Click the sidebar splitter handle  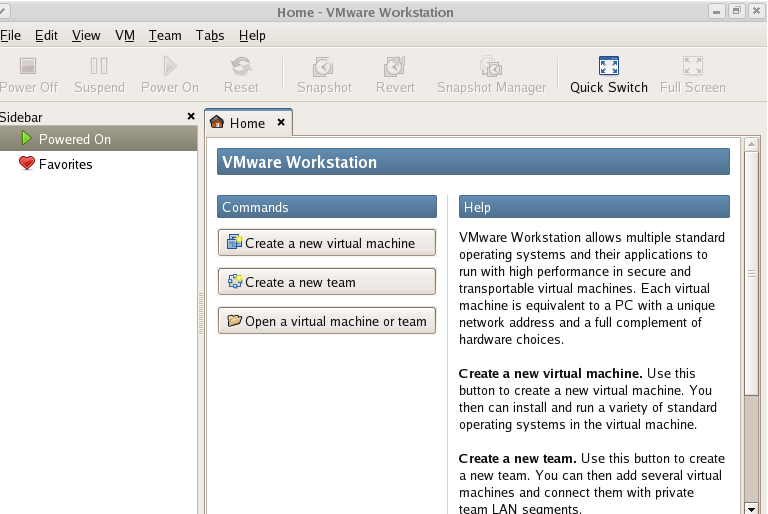[x=201, y=314]
